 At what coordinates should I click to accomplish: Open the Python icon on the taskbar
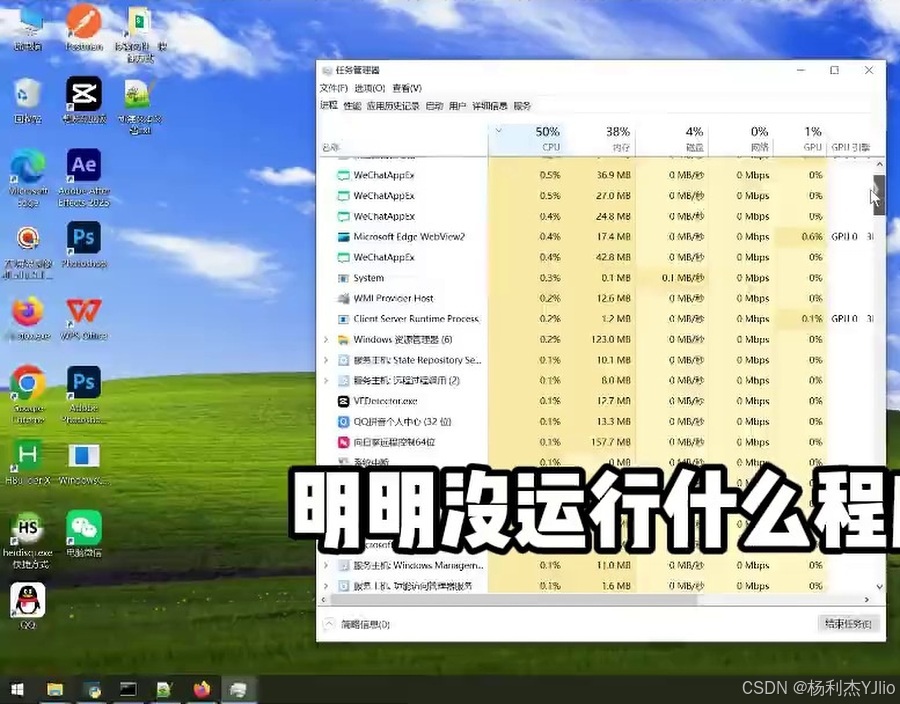92,689
